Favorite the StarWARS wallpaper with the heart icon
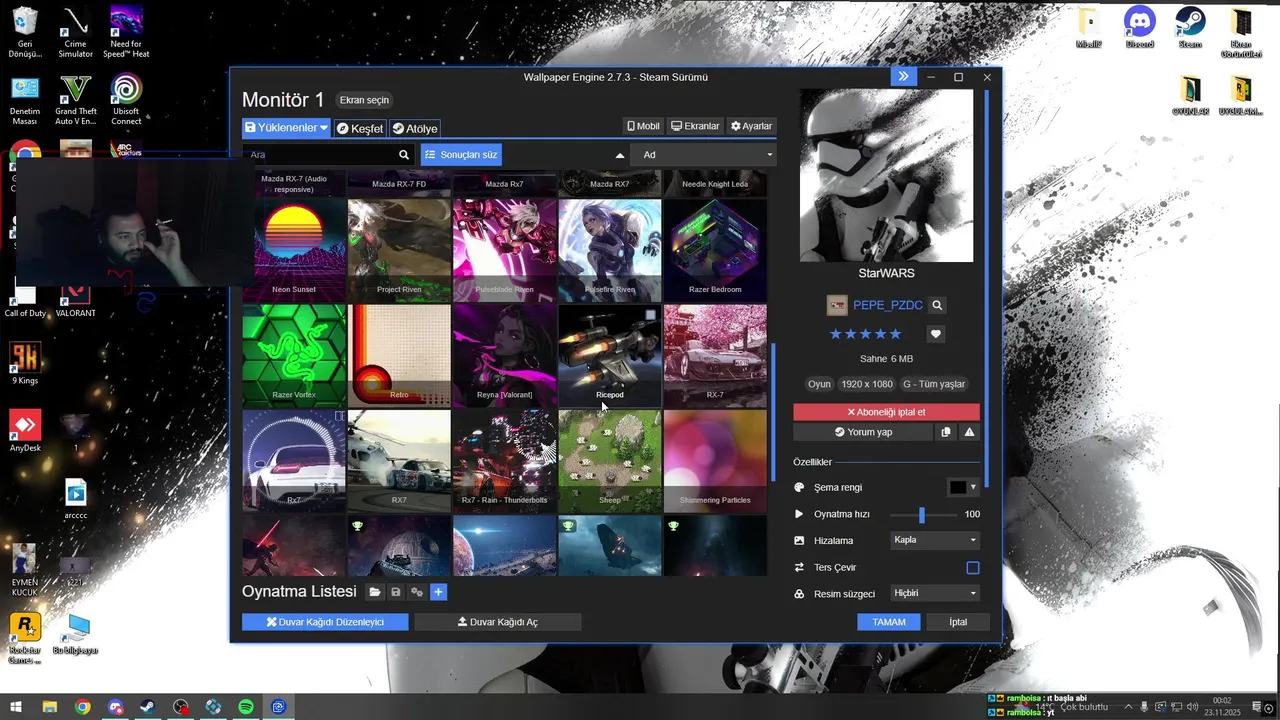Image resolution: width=1280 pixels, height=720 pixels. click(x=936, y=334)
